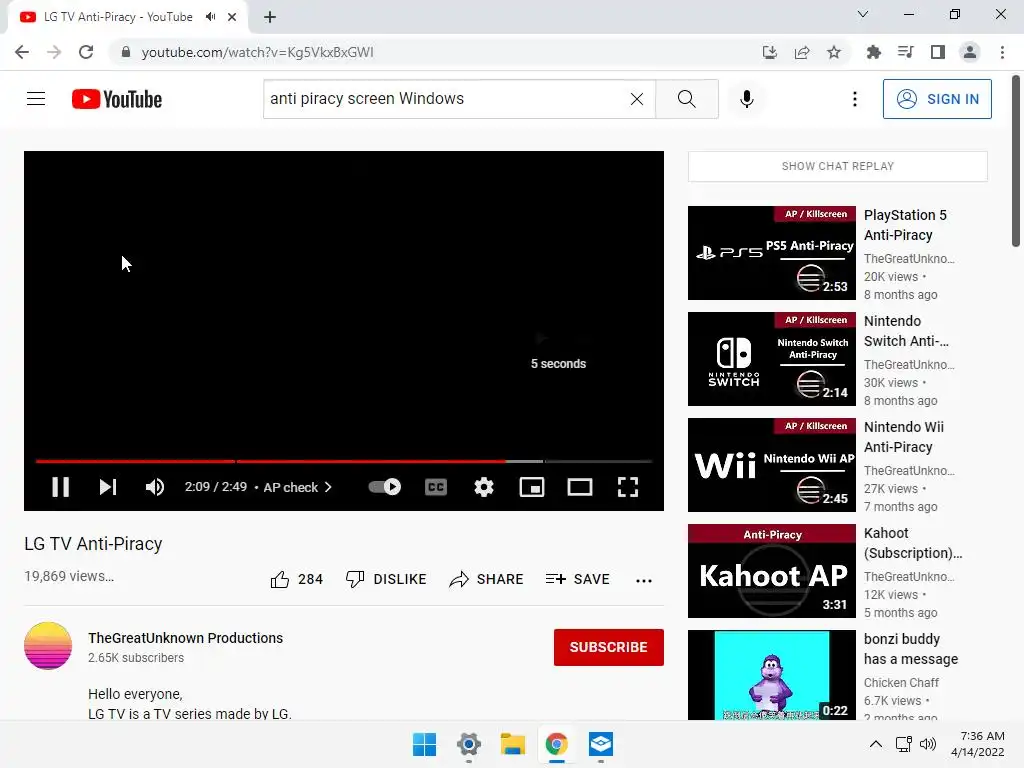Share the video
Image resolution: width=1024 pixels, height=768 pixels.
click(x=487, y=579)
